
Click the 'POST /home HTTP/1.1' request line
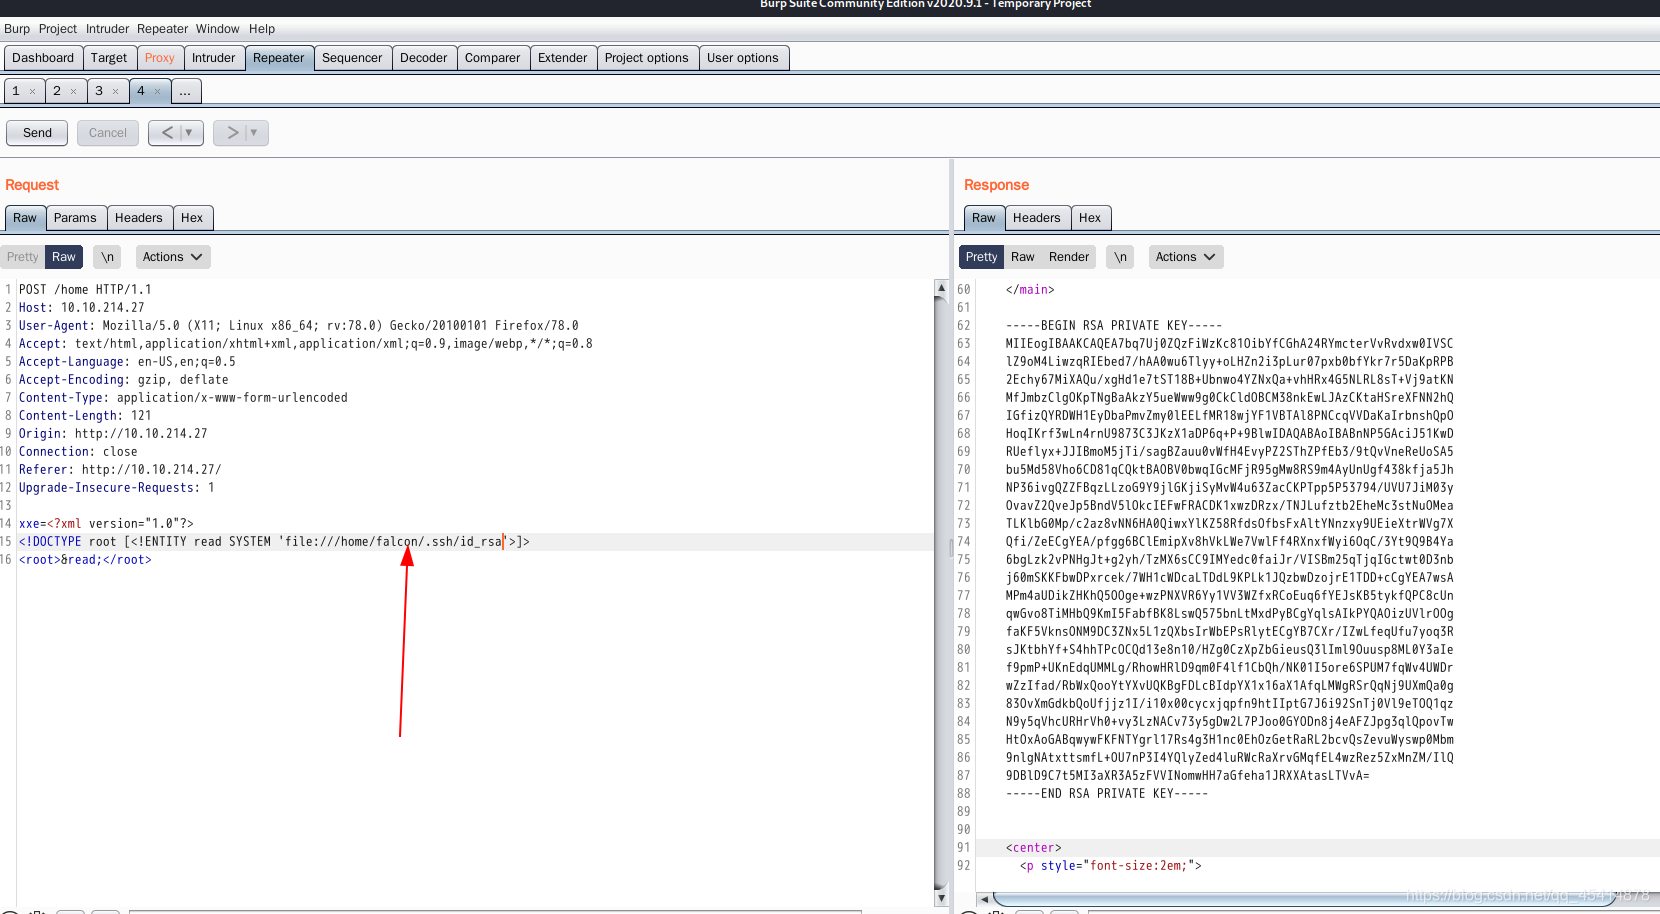pos(85,290)
